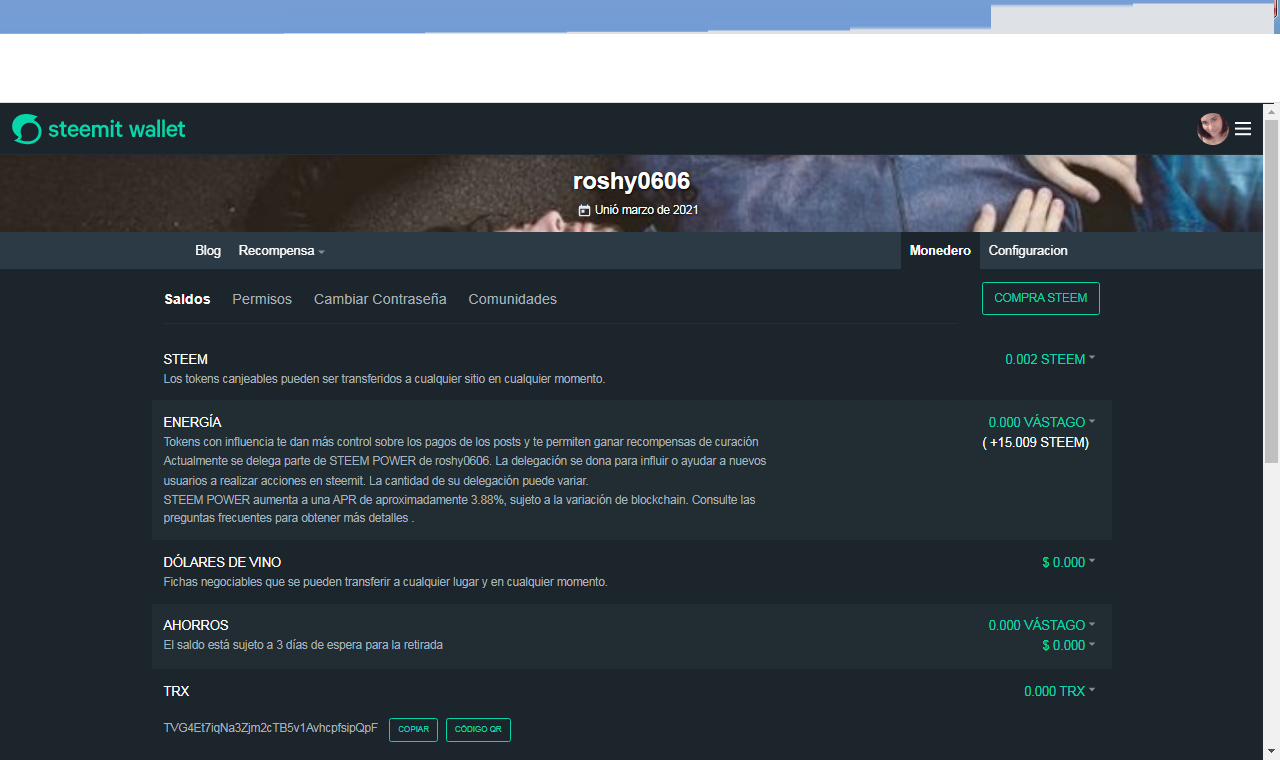The image size is (1280, 760).
Task: Click the TRX address TVG4Et7iqNa3Zjm2cTB5v1AvhcpfsipQpF
Action: point(271,728)
